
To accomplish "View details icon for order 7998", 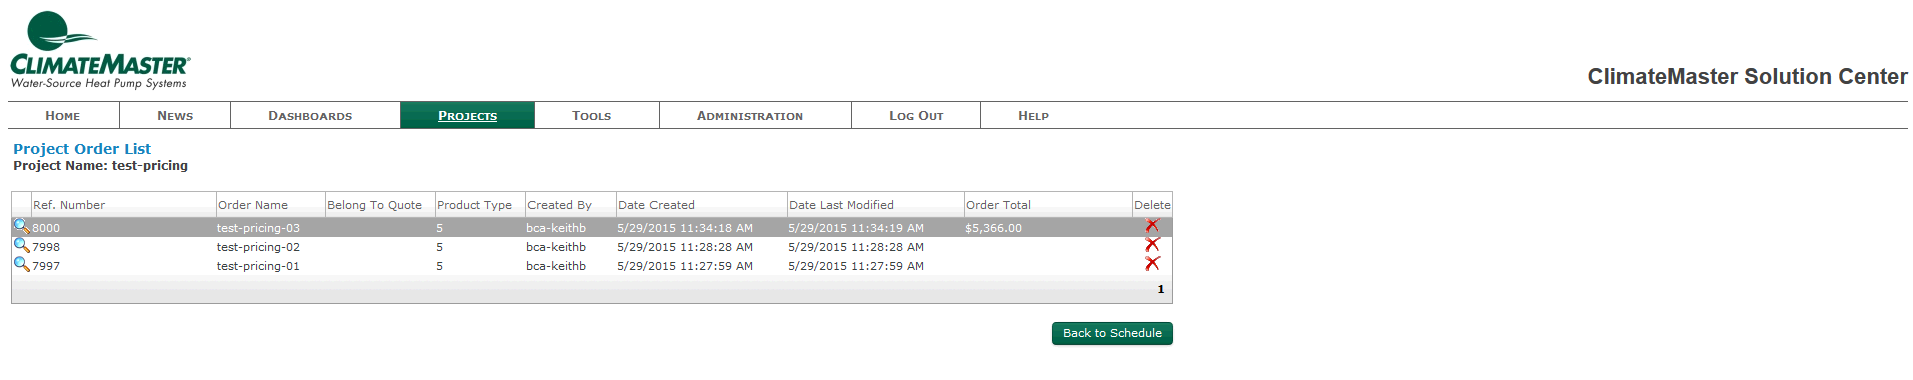I will 21,245.
